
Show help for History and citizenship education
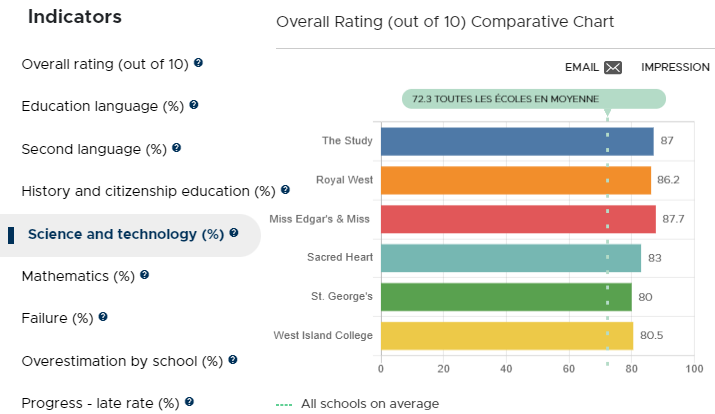[285, 190]
